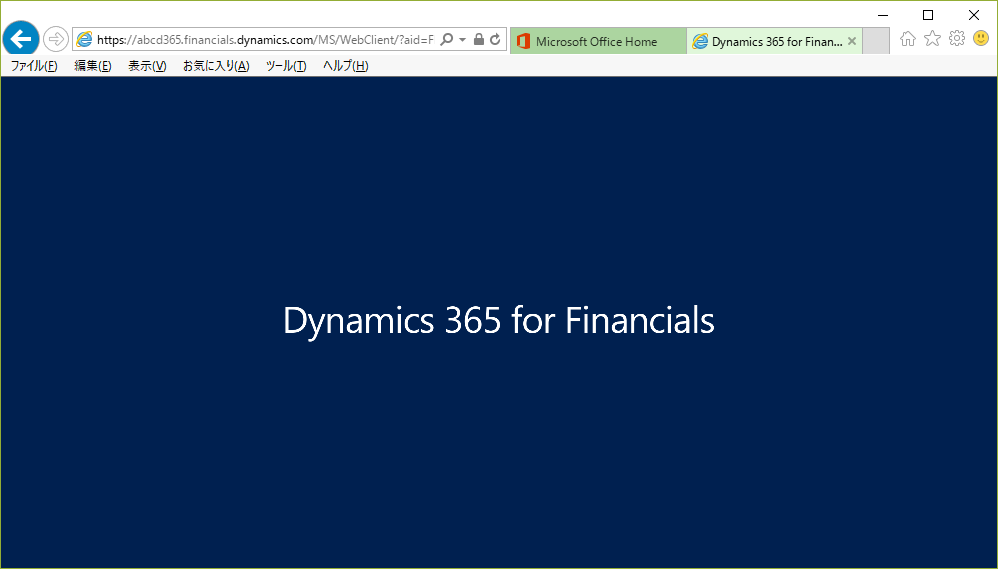Switch to the Microsoft Office Home tab
Screen dimensions: 998x569
pos(598,41)
